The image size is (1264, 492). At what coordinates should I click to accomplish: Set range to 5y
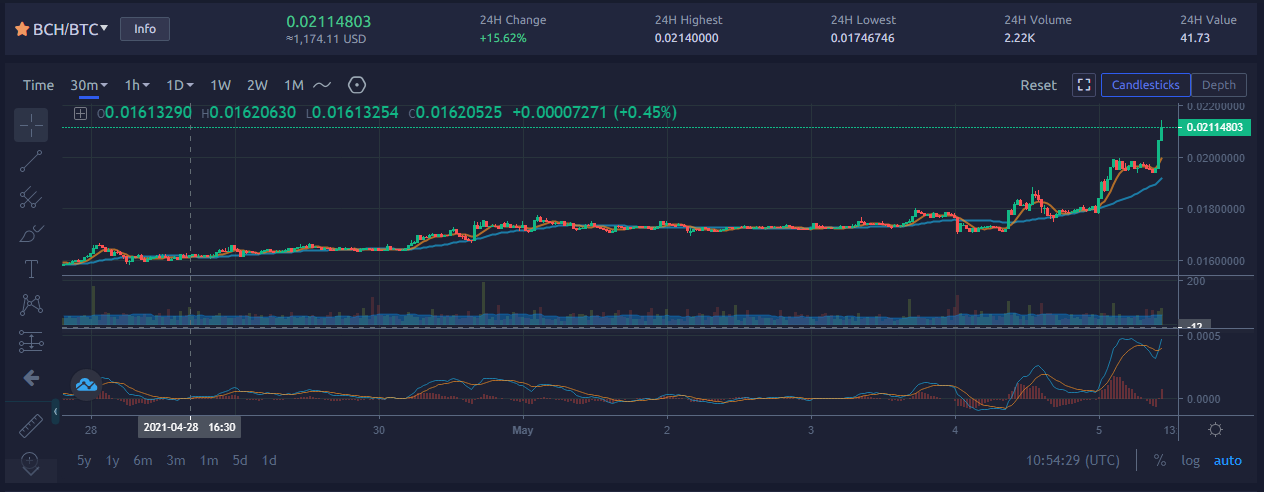[85, 461]
